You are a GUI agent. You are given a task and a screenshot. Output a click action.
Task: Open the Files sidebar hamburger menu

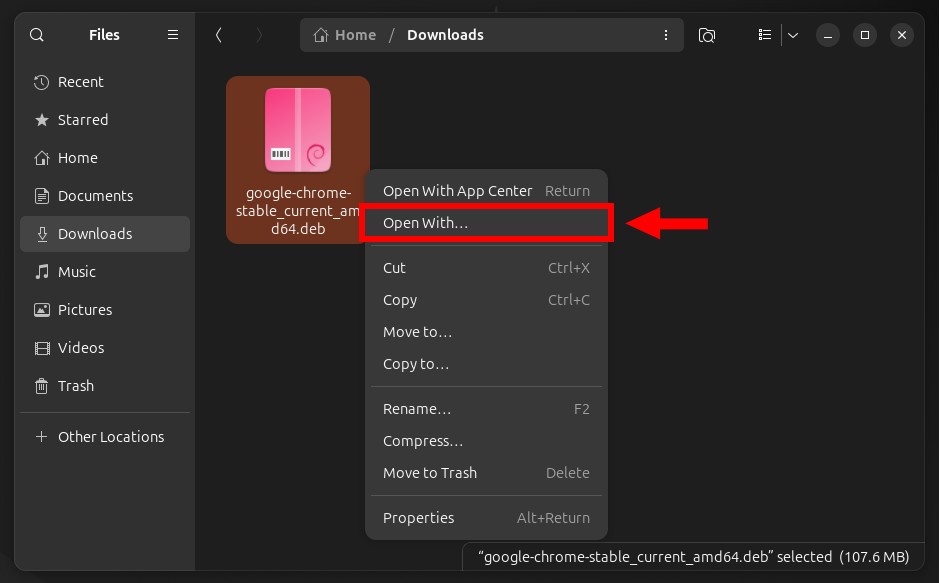pos(173,35)
